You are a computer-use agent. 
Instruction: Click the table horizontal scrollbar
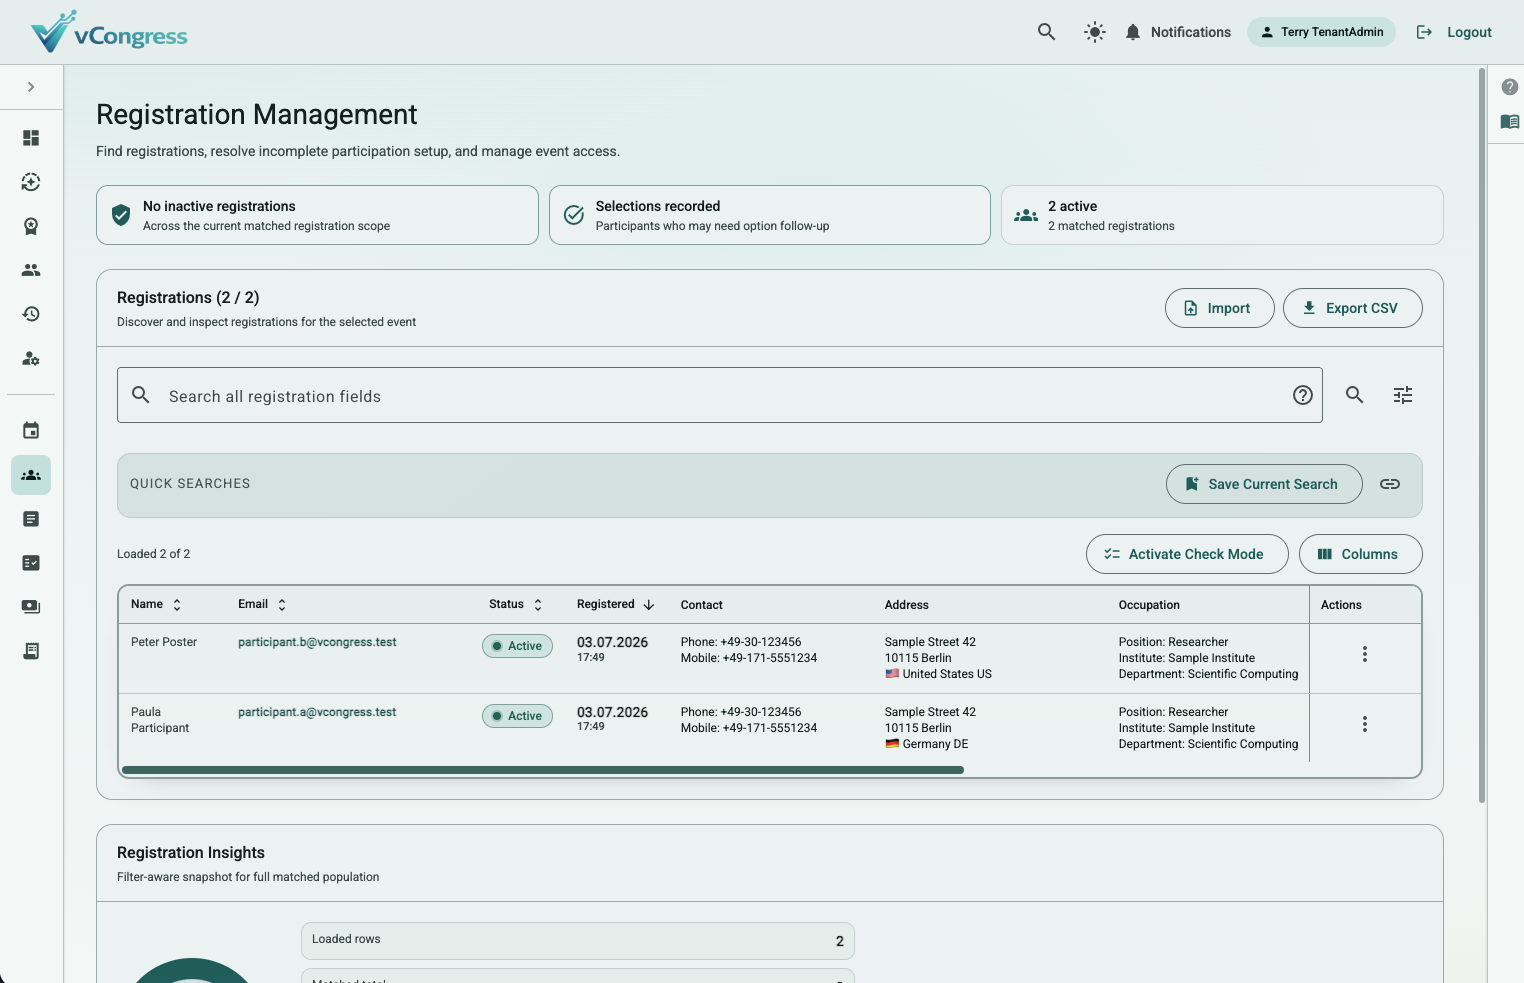(542, 770)
